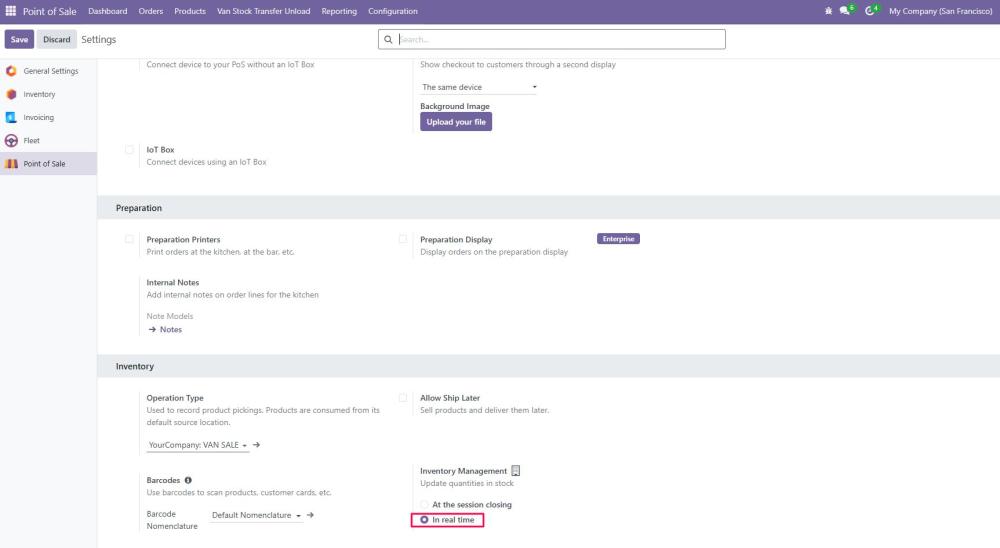The width and height of the screenshot is (1000, 548).
Task: Click the Barcodes info icon
Action: tap(188, 480)
